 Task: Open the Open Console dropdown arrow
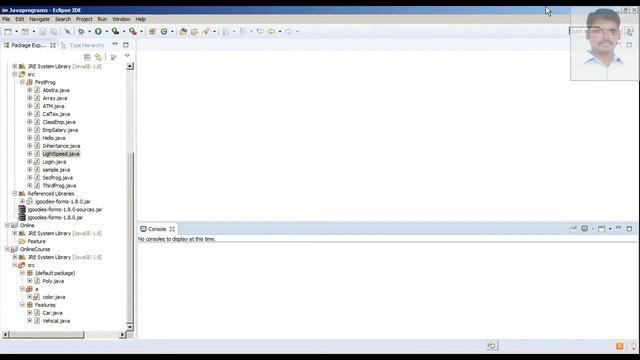pyautogui.click(x=610, y=229)
